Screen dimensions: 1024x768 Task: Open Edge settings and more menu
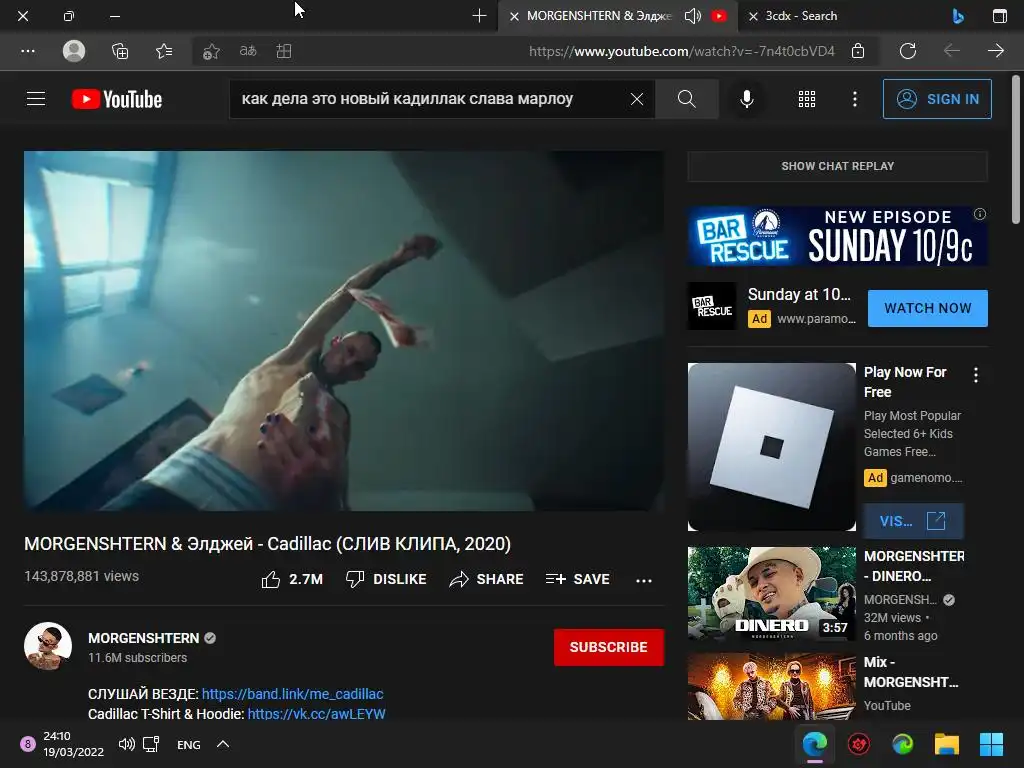click(x=27, y=51)
